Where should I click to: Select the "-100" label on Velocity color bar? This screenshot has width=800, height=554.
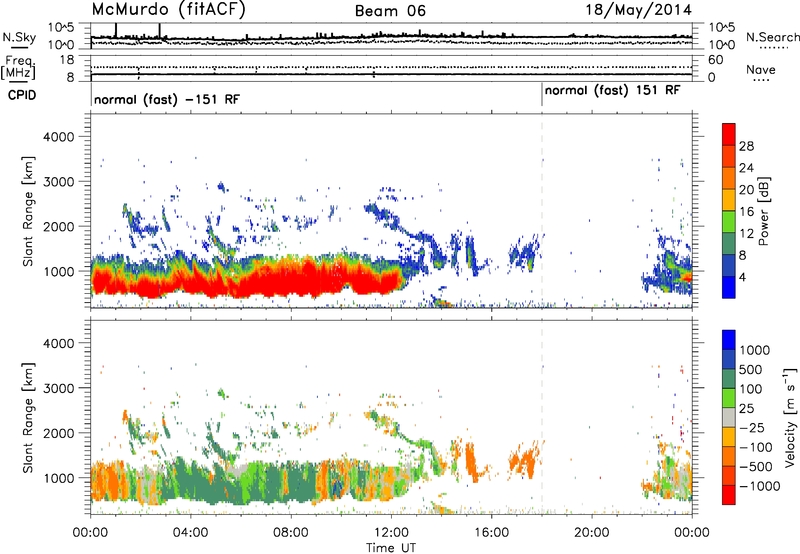[x=758, y=447]
